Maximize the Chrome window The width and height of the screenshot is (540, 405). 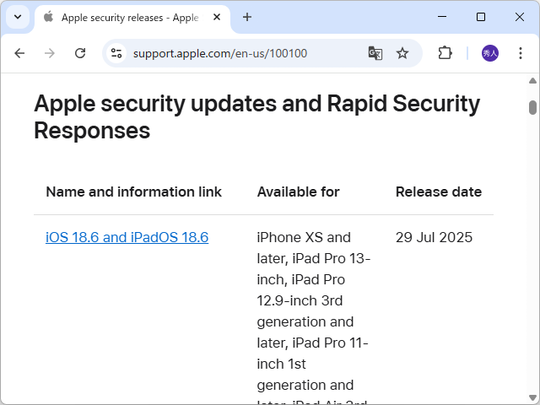[x=481, y=17]
